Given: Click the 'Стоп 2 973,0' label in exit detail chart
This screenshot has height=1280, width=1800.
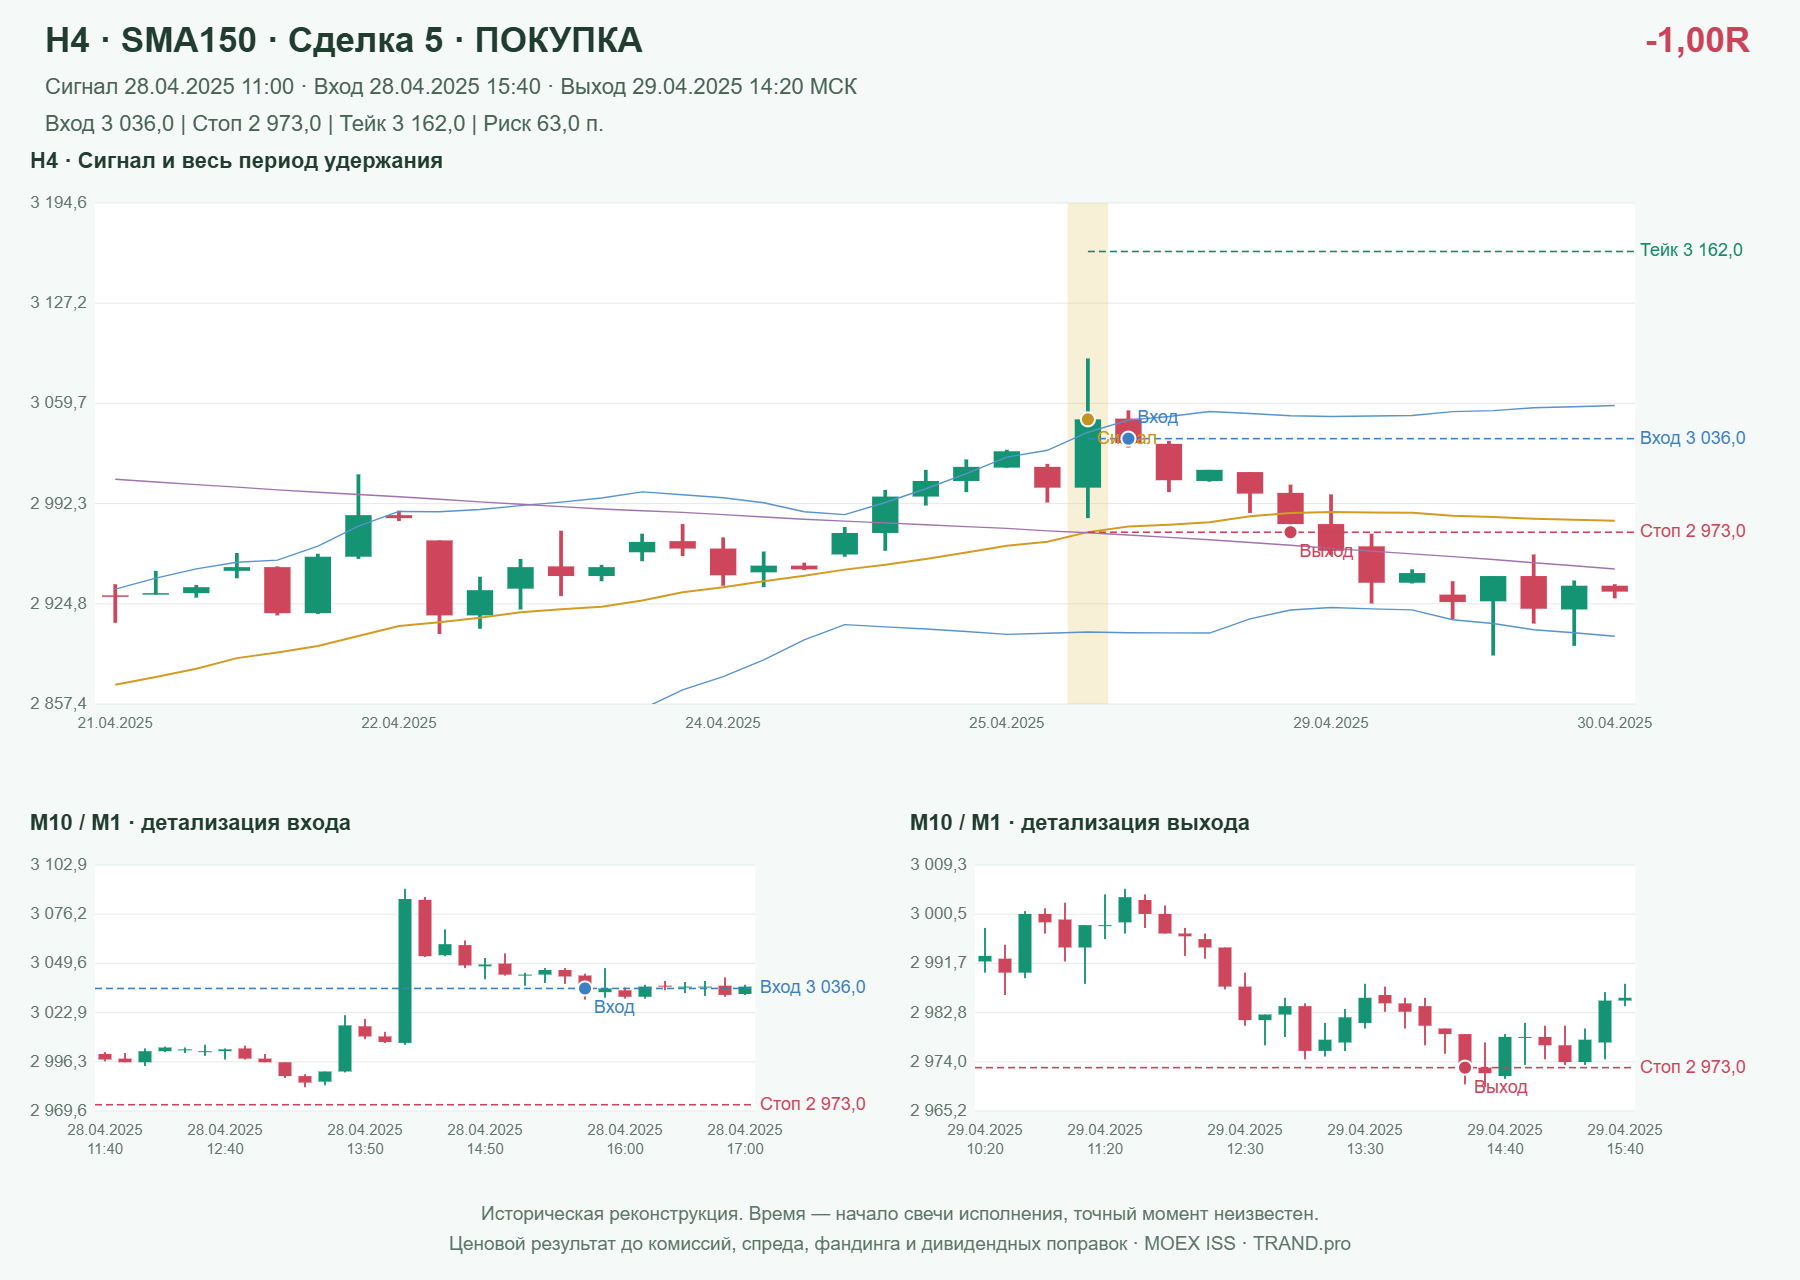Looking at the screenshot, I should 1692,1067.
